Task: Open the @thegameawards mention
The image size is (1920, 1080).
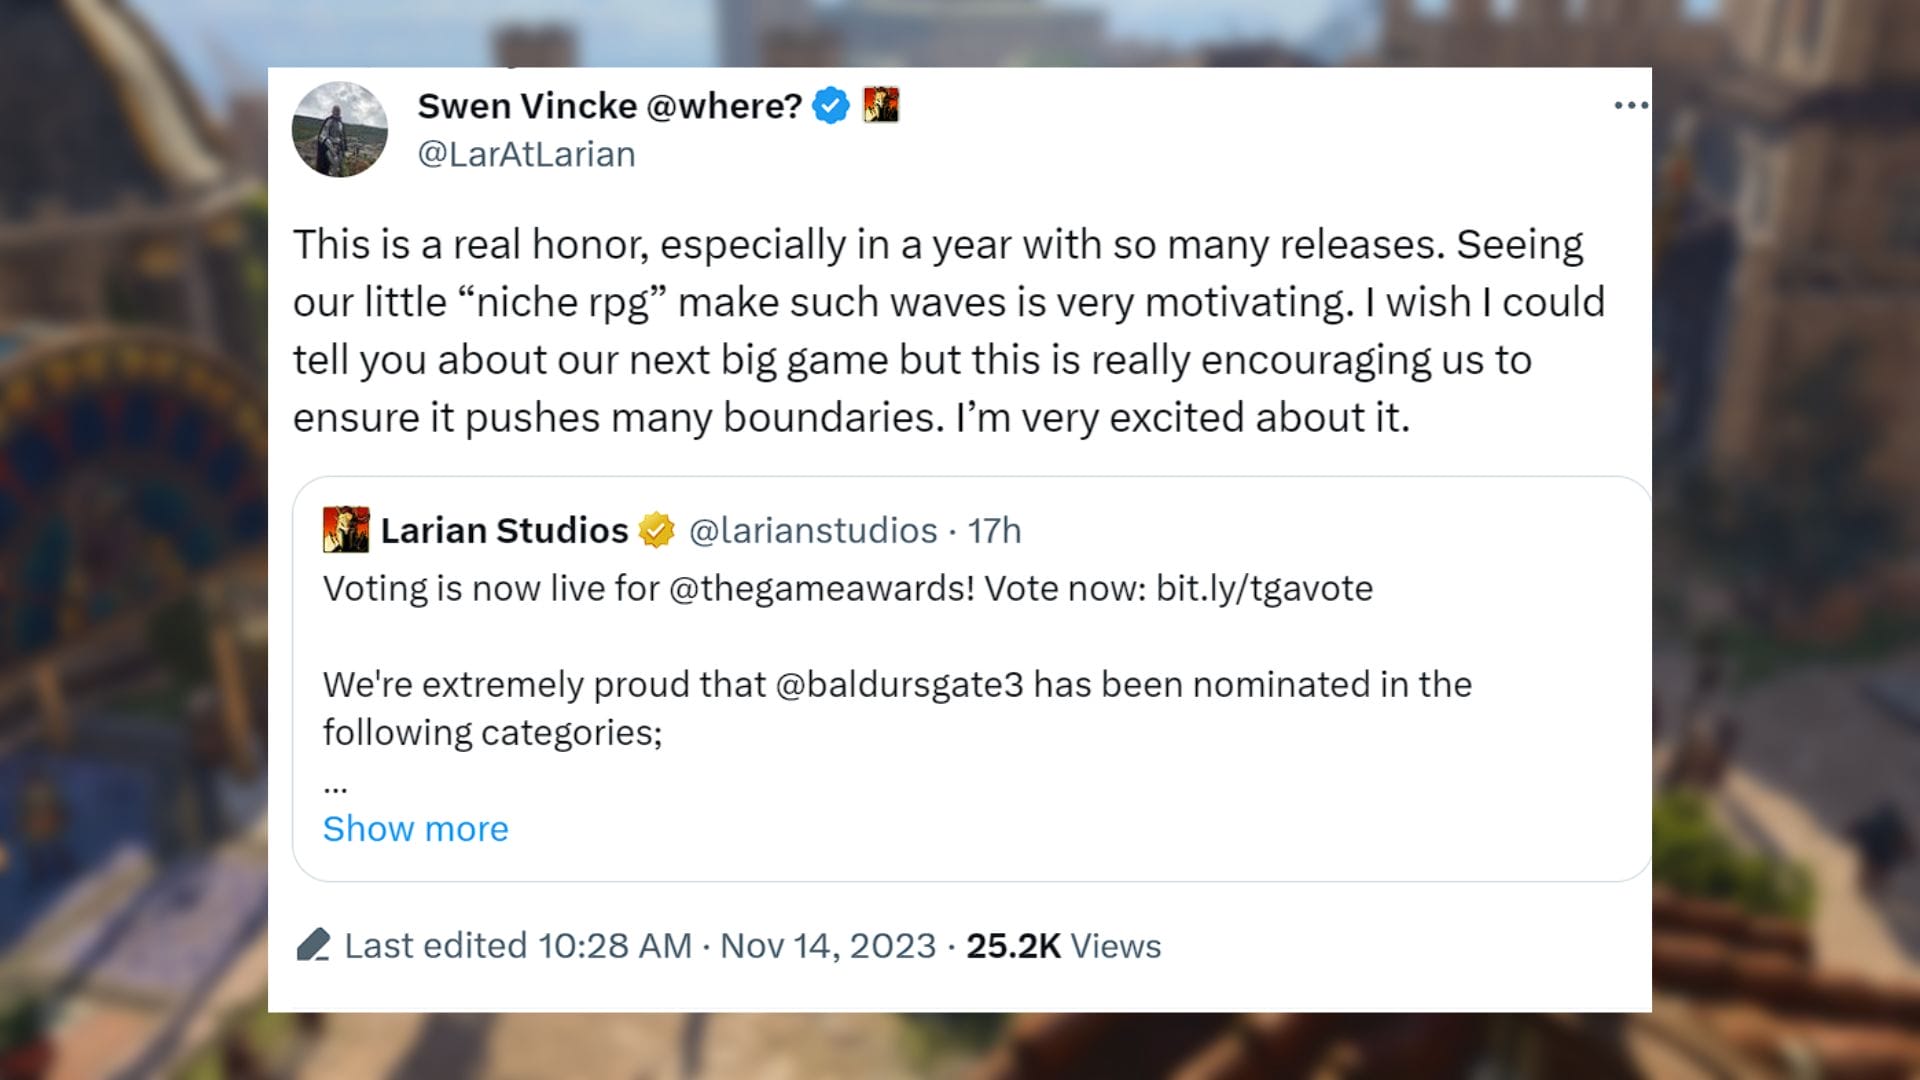Action: click(821, 588)
